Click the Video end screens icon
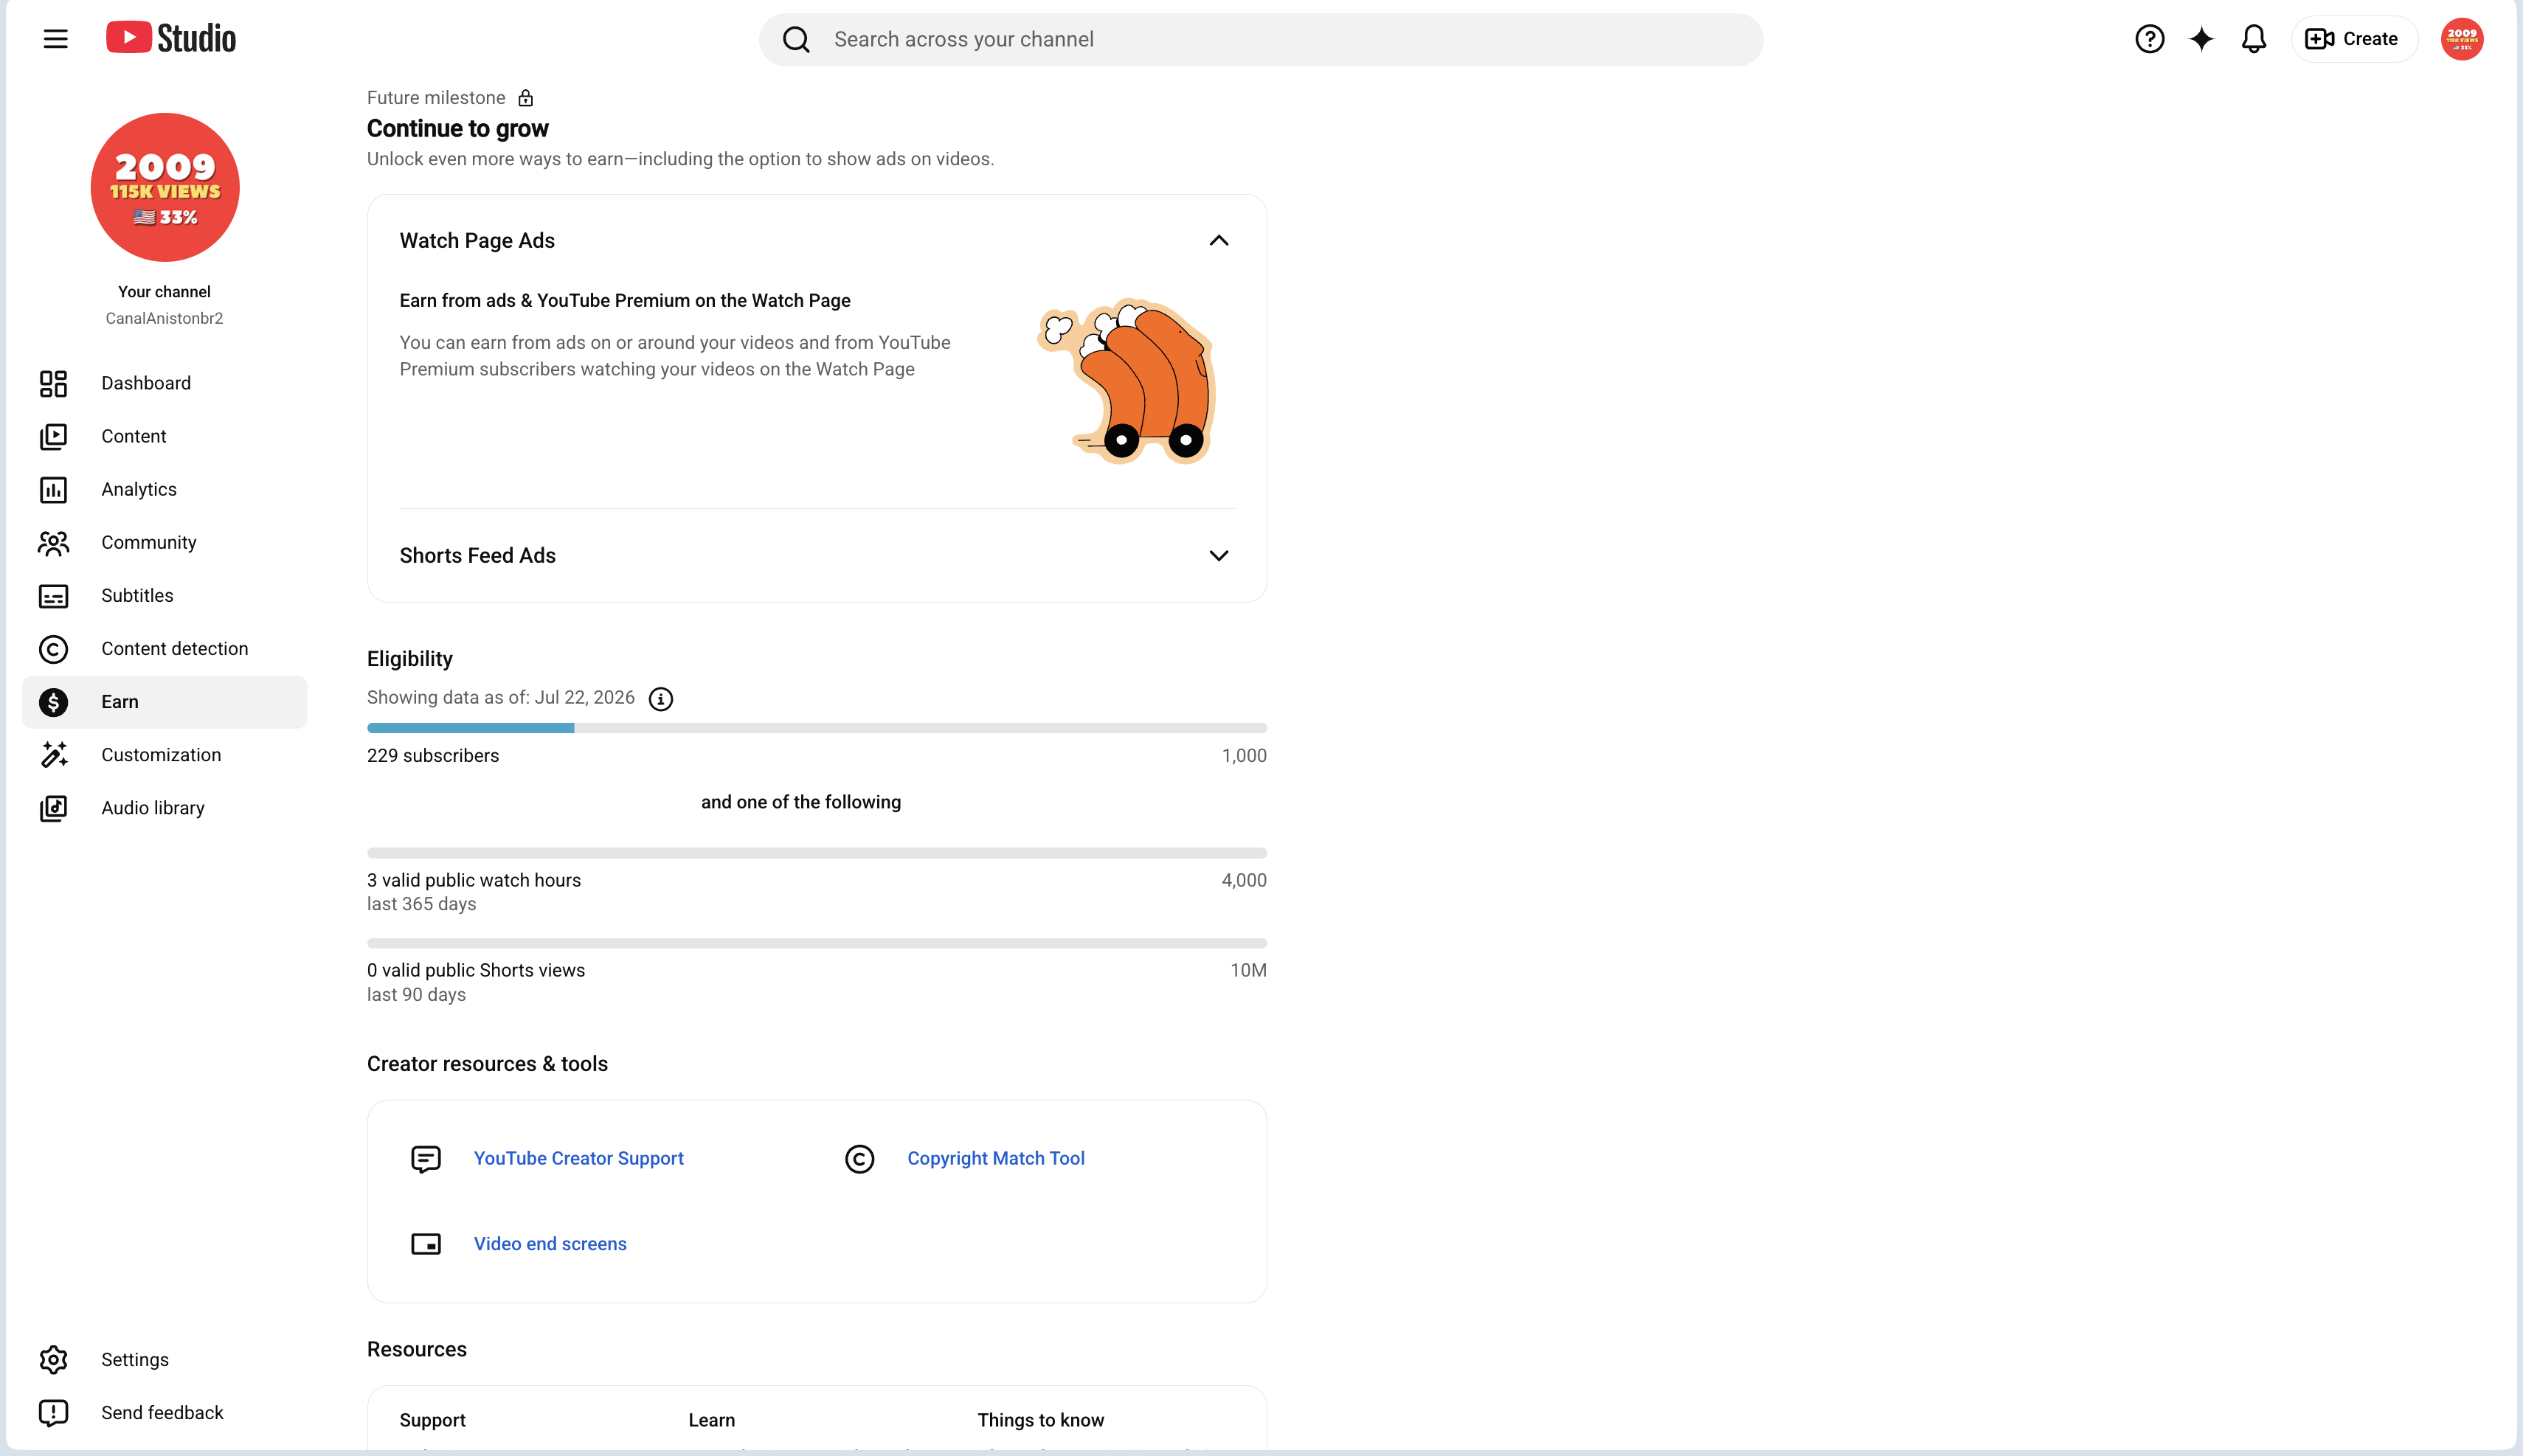Image resolution: width=2523 pixels, height=1456 pixels. 426,1244
